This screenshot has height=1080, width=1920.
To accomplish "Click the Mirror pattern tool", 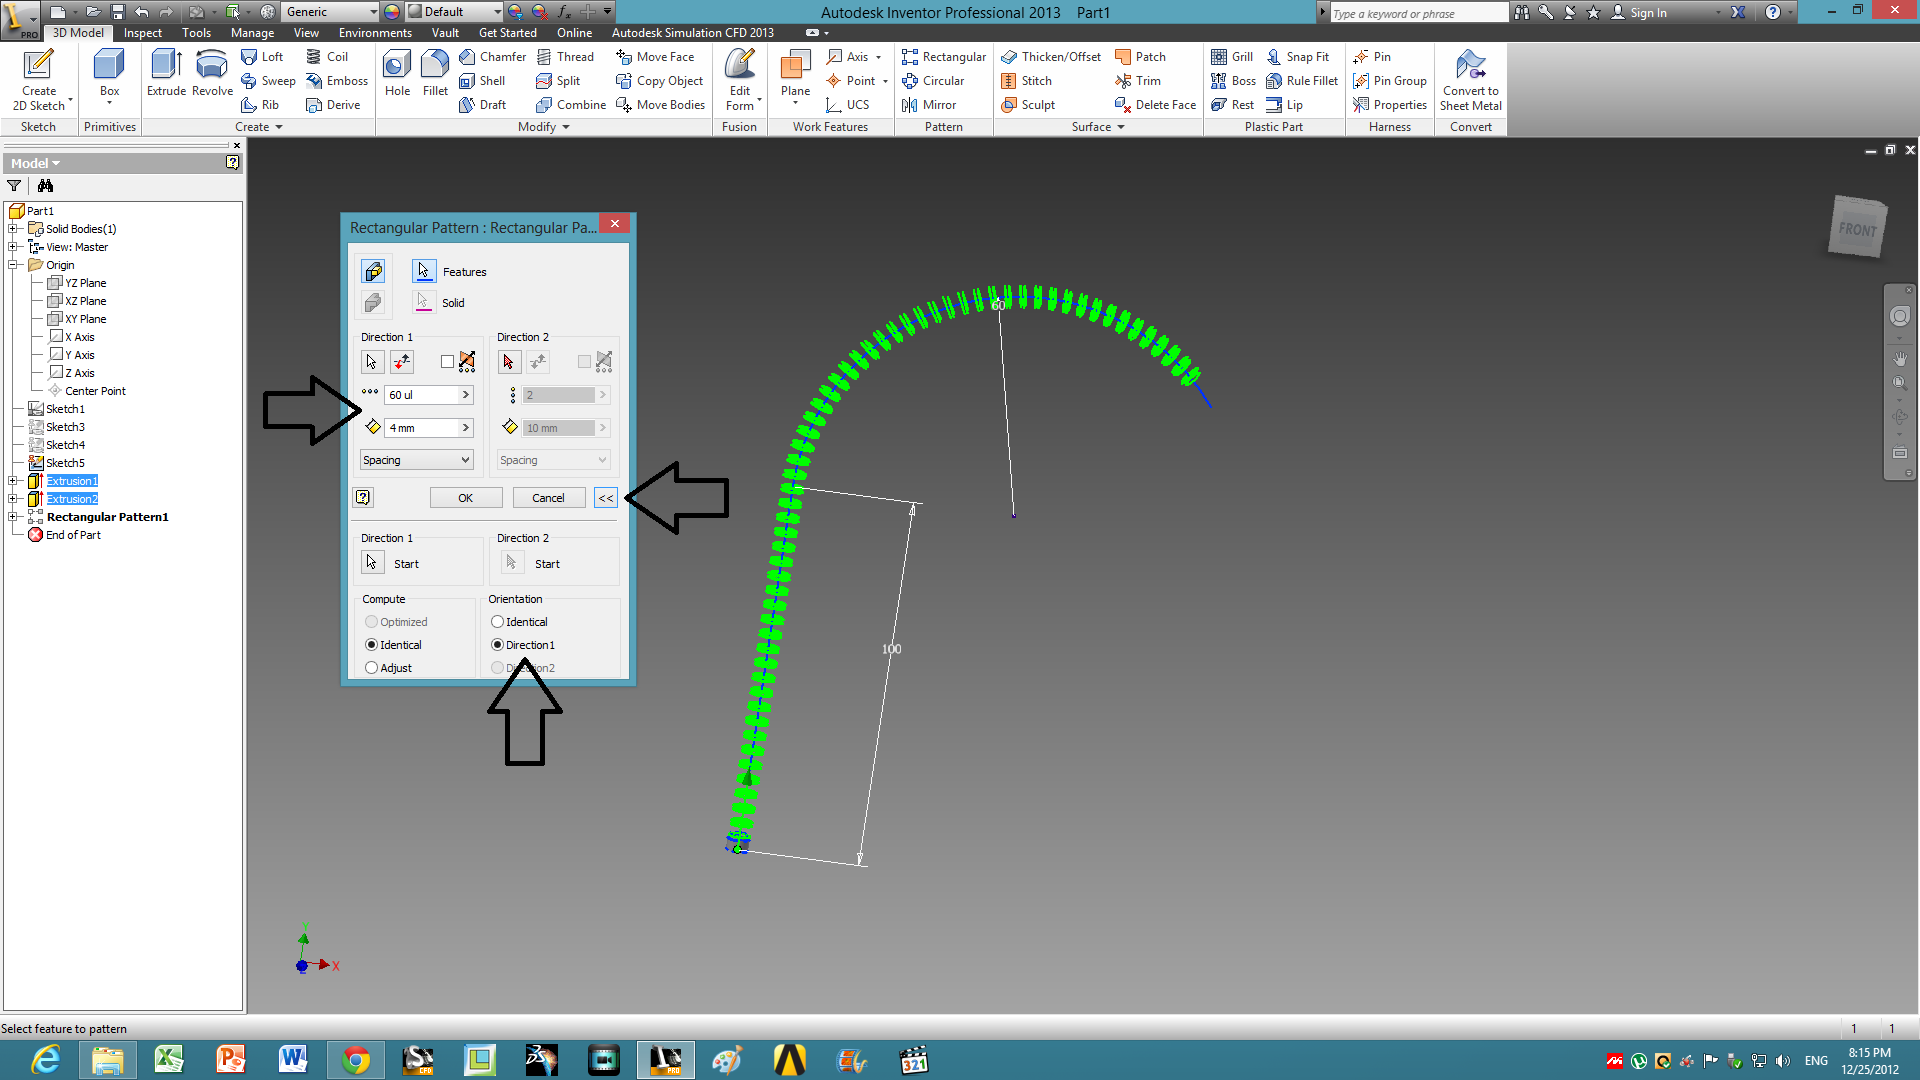I will pyautogui.click(x=929, y=105).
